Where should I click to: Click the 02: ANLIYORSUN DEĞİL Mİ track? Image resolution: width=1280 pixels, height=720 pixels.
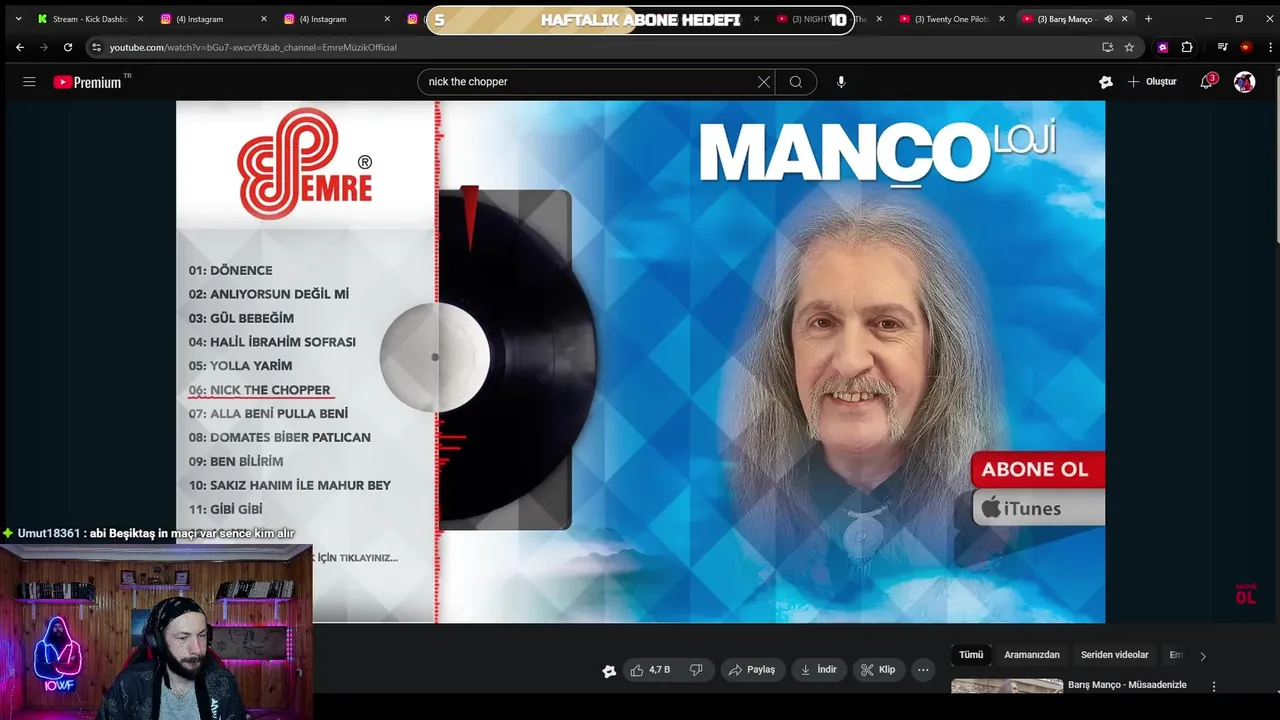pos(268,294)
